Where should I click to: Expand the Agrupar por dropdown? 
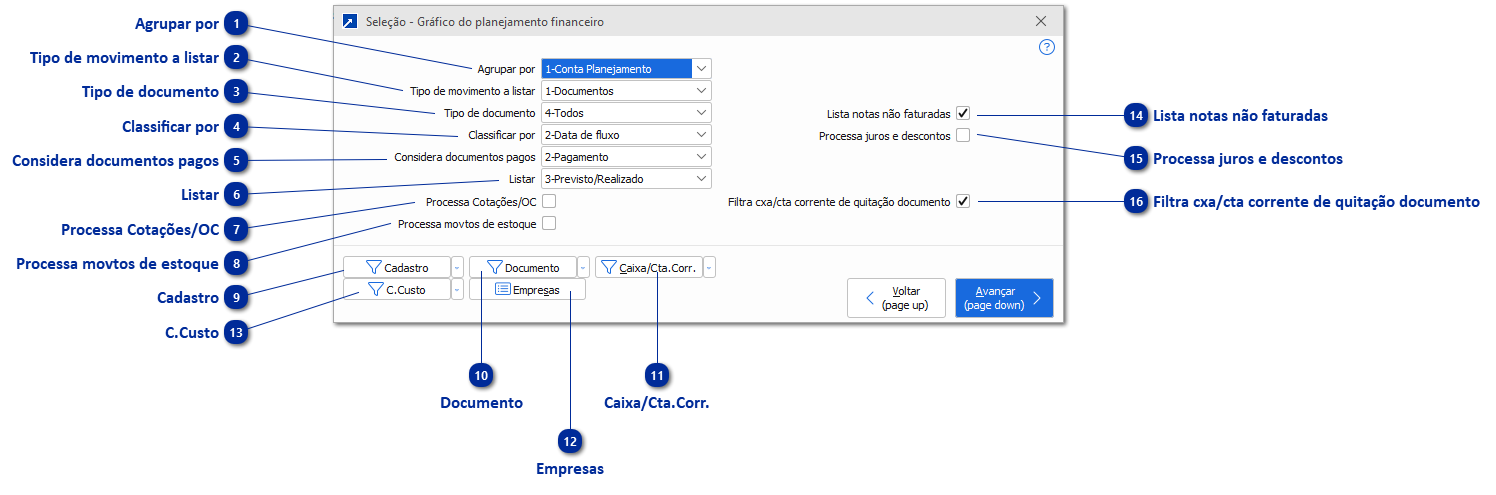[x=701, y=69]
